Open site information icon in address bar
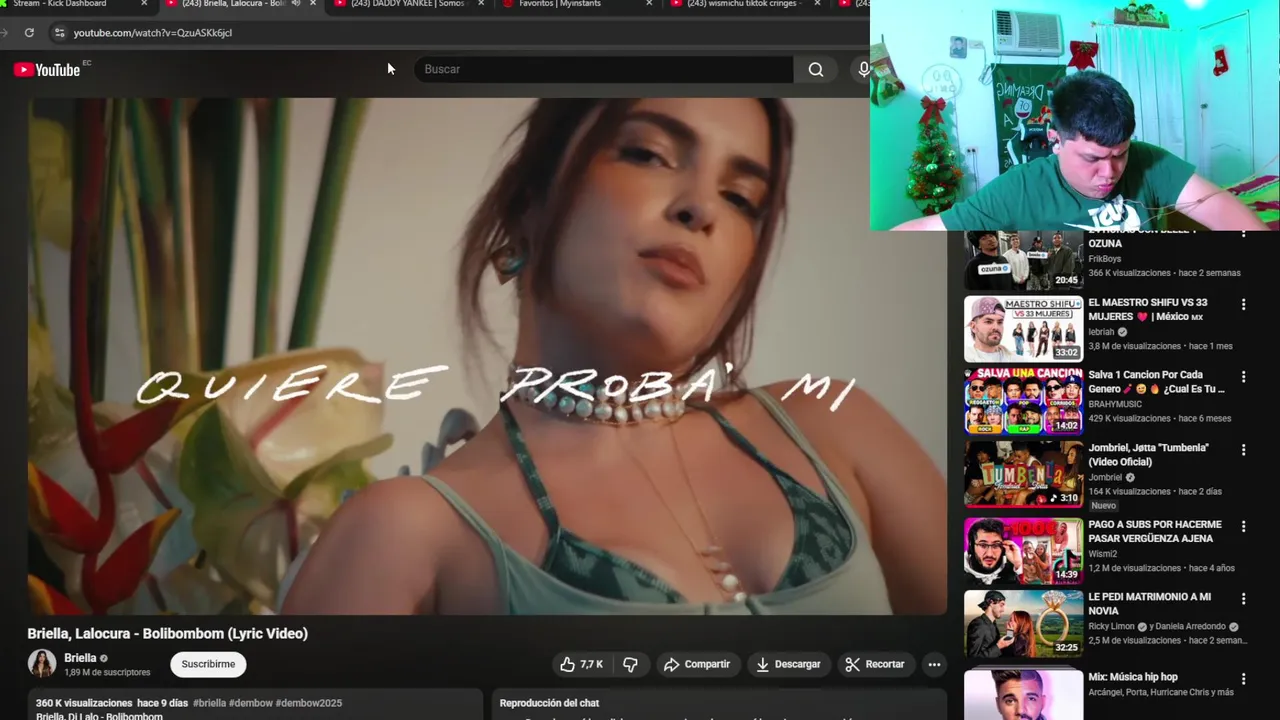This screenshot has width=1280, height=720. (59, 32)
